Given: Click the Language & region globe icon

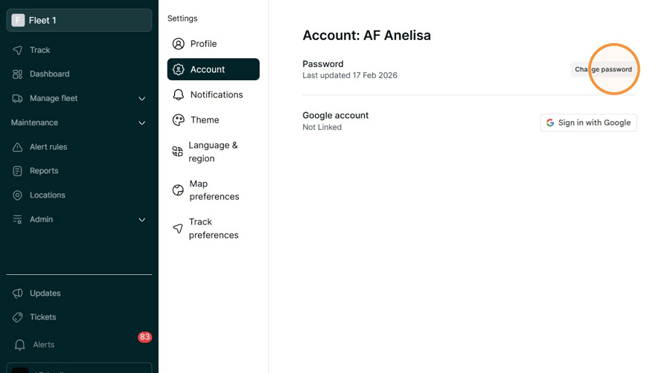Looking at the screenshot, I should pos(177,151).
